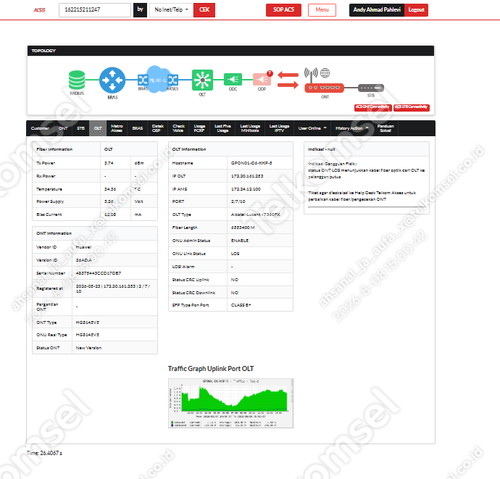
Task: Click the red ONT modem icon
Action: 324,88
